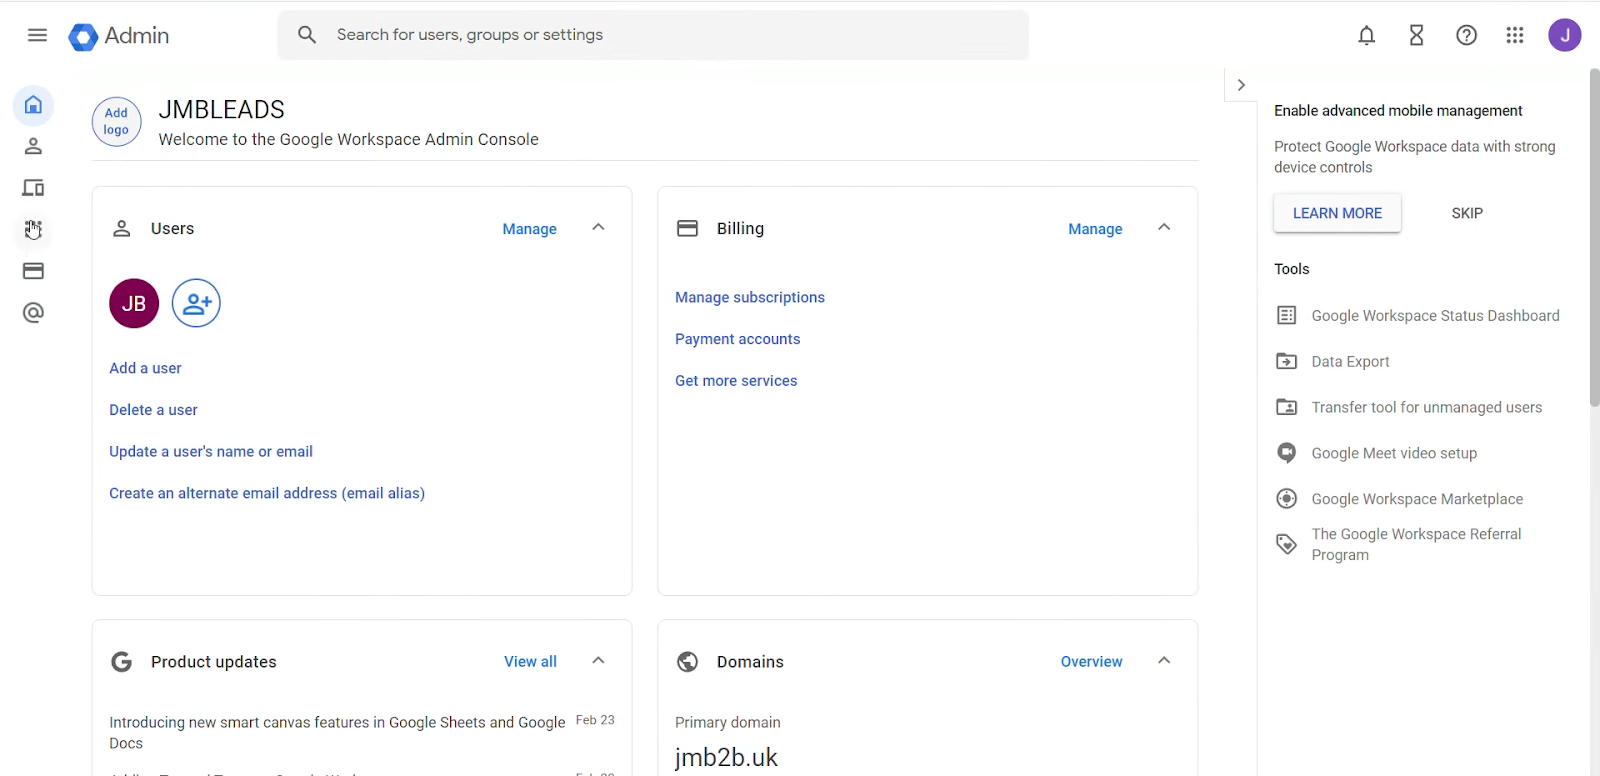Viewport: 1600px width, 776px height.
Task: Click Update a user's name or email
Action: click(x=211, y=452)
